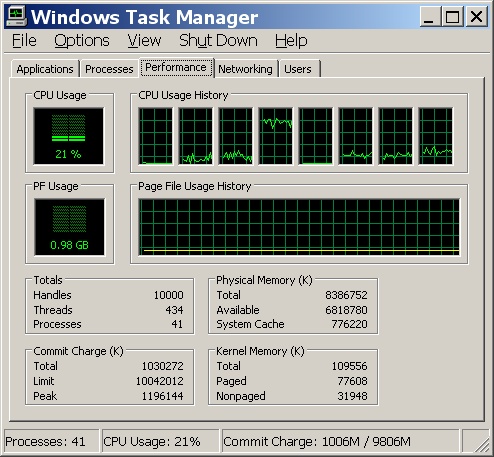Screen dimensions: 494x457
Task: Click the third CPU history graph
Action: point(236,136)
